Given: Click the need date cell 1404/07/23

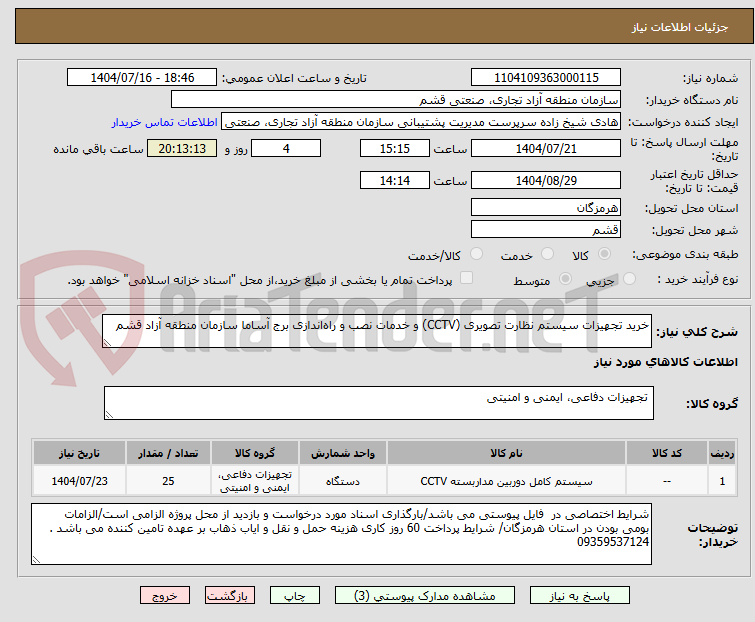Looking at the screenshot, I should [x=79, y=481].
